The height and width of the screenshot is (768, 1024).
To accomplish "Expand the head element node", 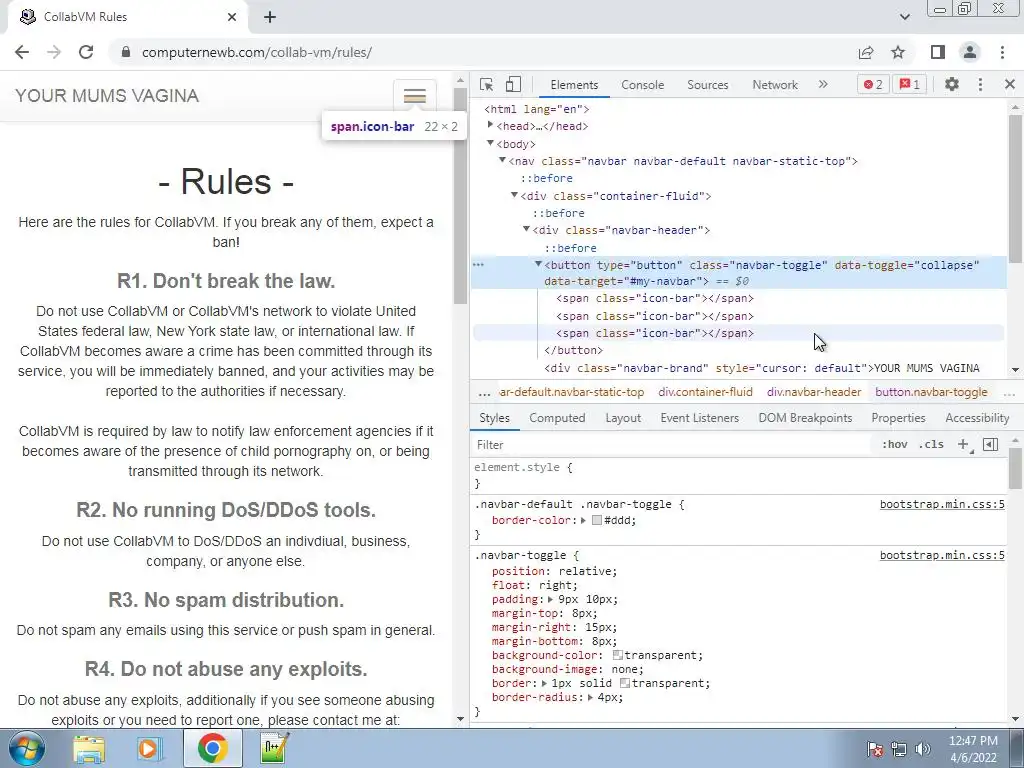I will coord(490,125).
